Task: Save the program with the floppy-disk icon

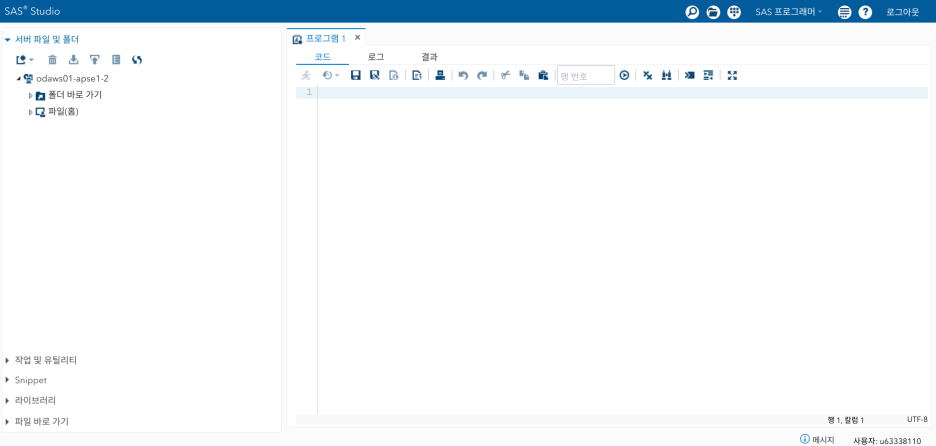Action: click(356, 75)
